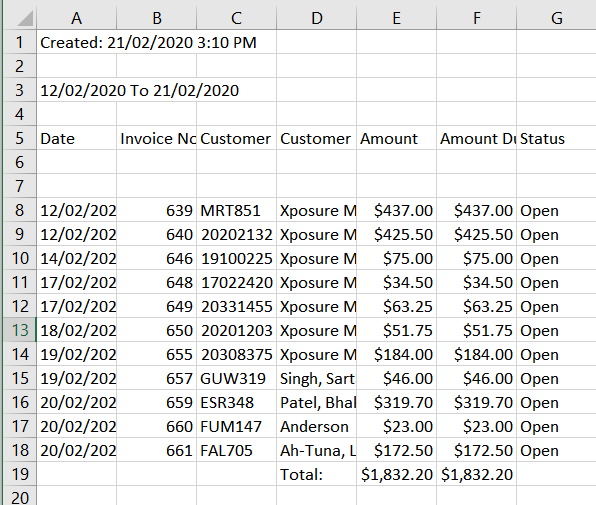Image resolution: width=596 pixels, height=505 pixels.
Task: Select invoice number 648 cell
Action: coord(157,282)
